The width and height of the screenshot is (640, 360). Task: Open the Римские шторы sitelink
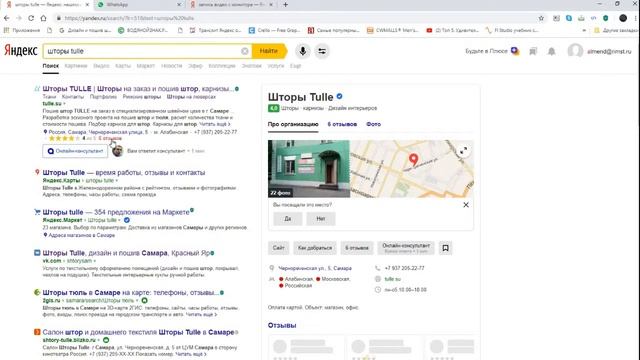coord(142,97)
